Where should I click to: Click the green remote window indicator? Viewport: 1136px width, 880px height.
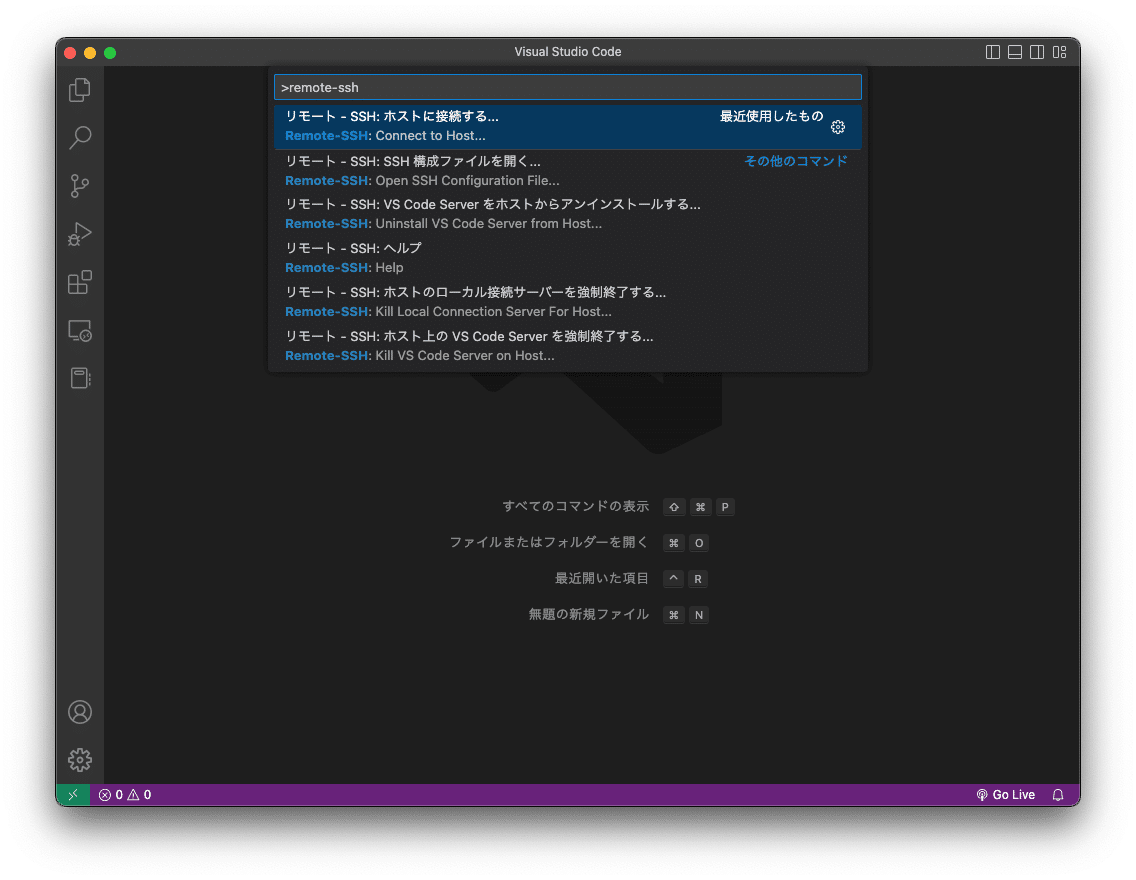click(72, 795)
